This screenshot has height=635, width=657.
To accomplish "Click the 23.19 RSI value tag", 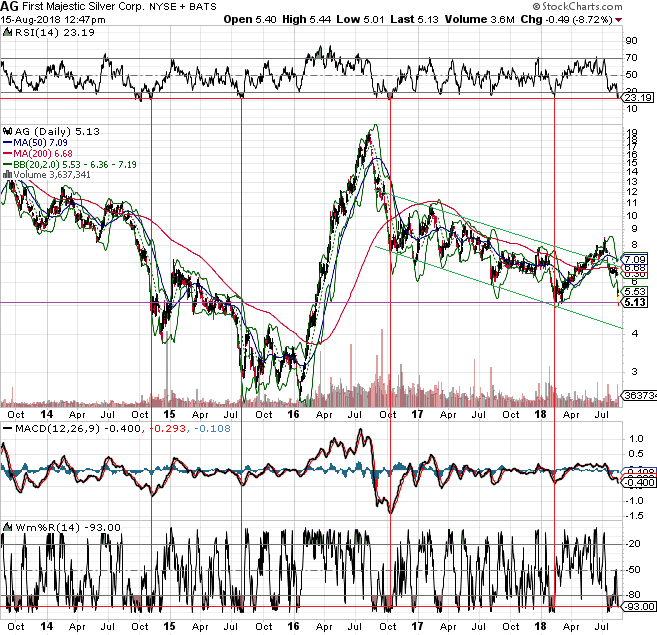I will pyautogui.click(x=637, y=98).
